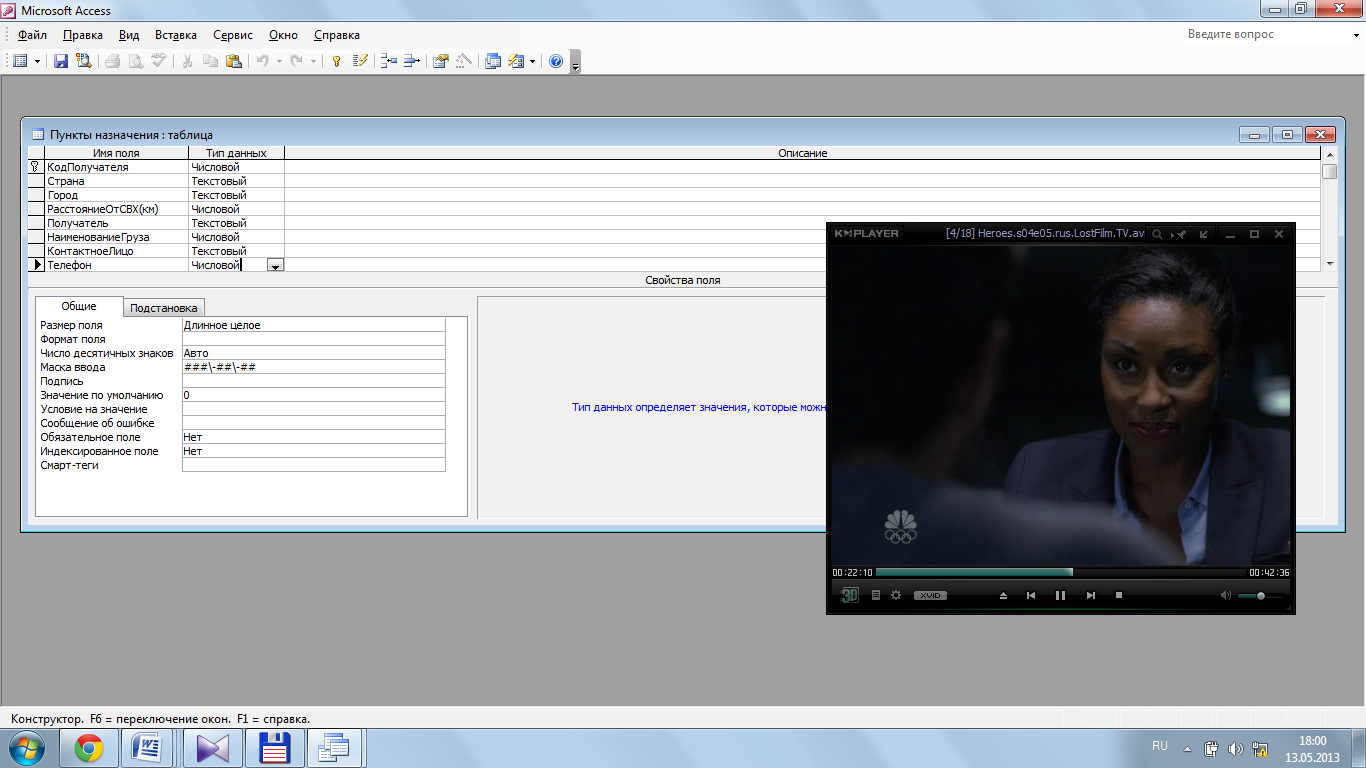Click the Print icon in toolbar
Image resolution: width=1366 pixels, height=768 pixels.
click(x=112, y=61)
